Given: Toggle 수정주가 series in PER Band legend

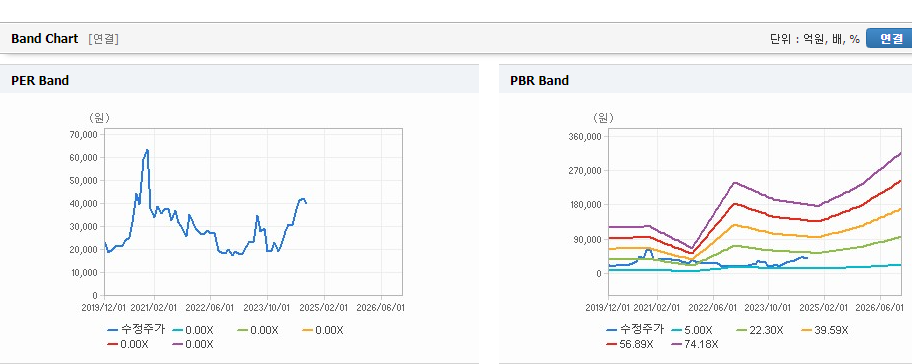Looking at the screenshot, I should tap(136, 330).
